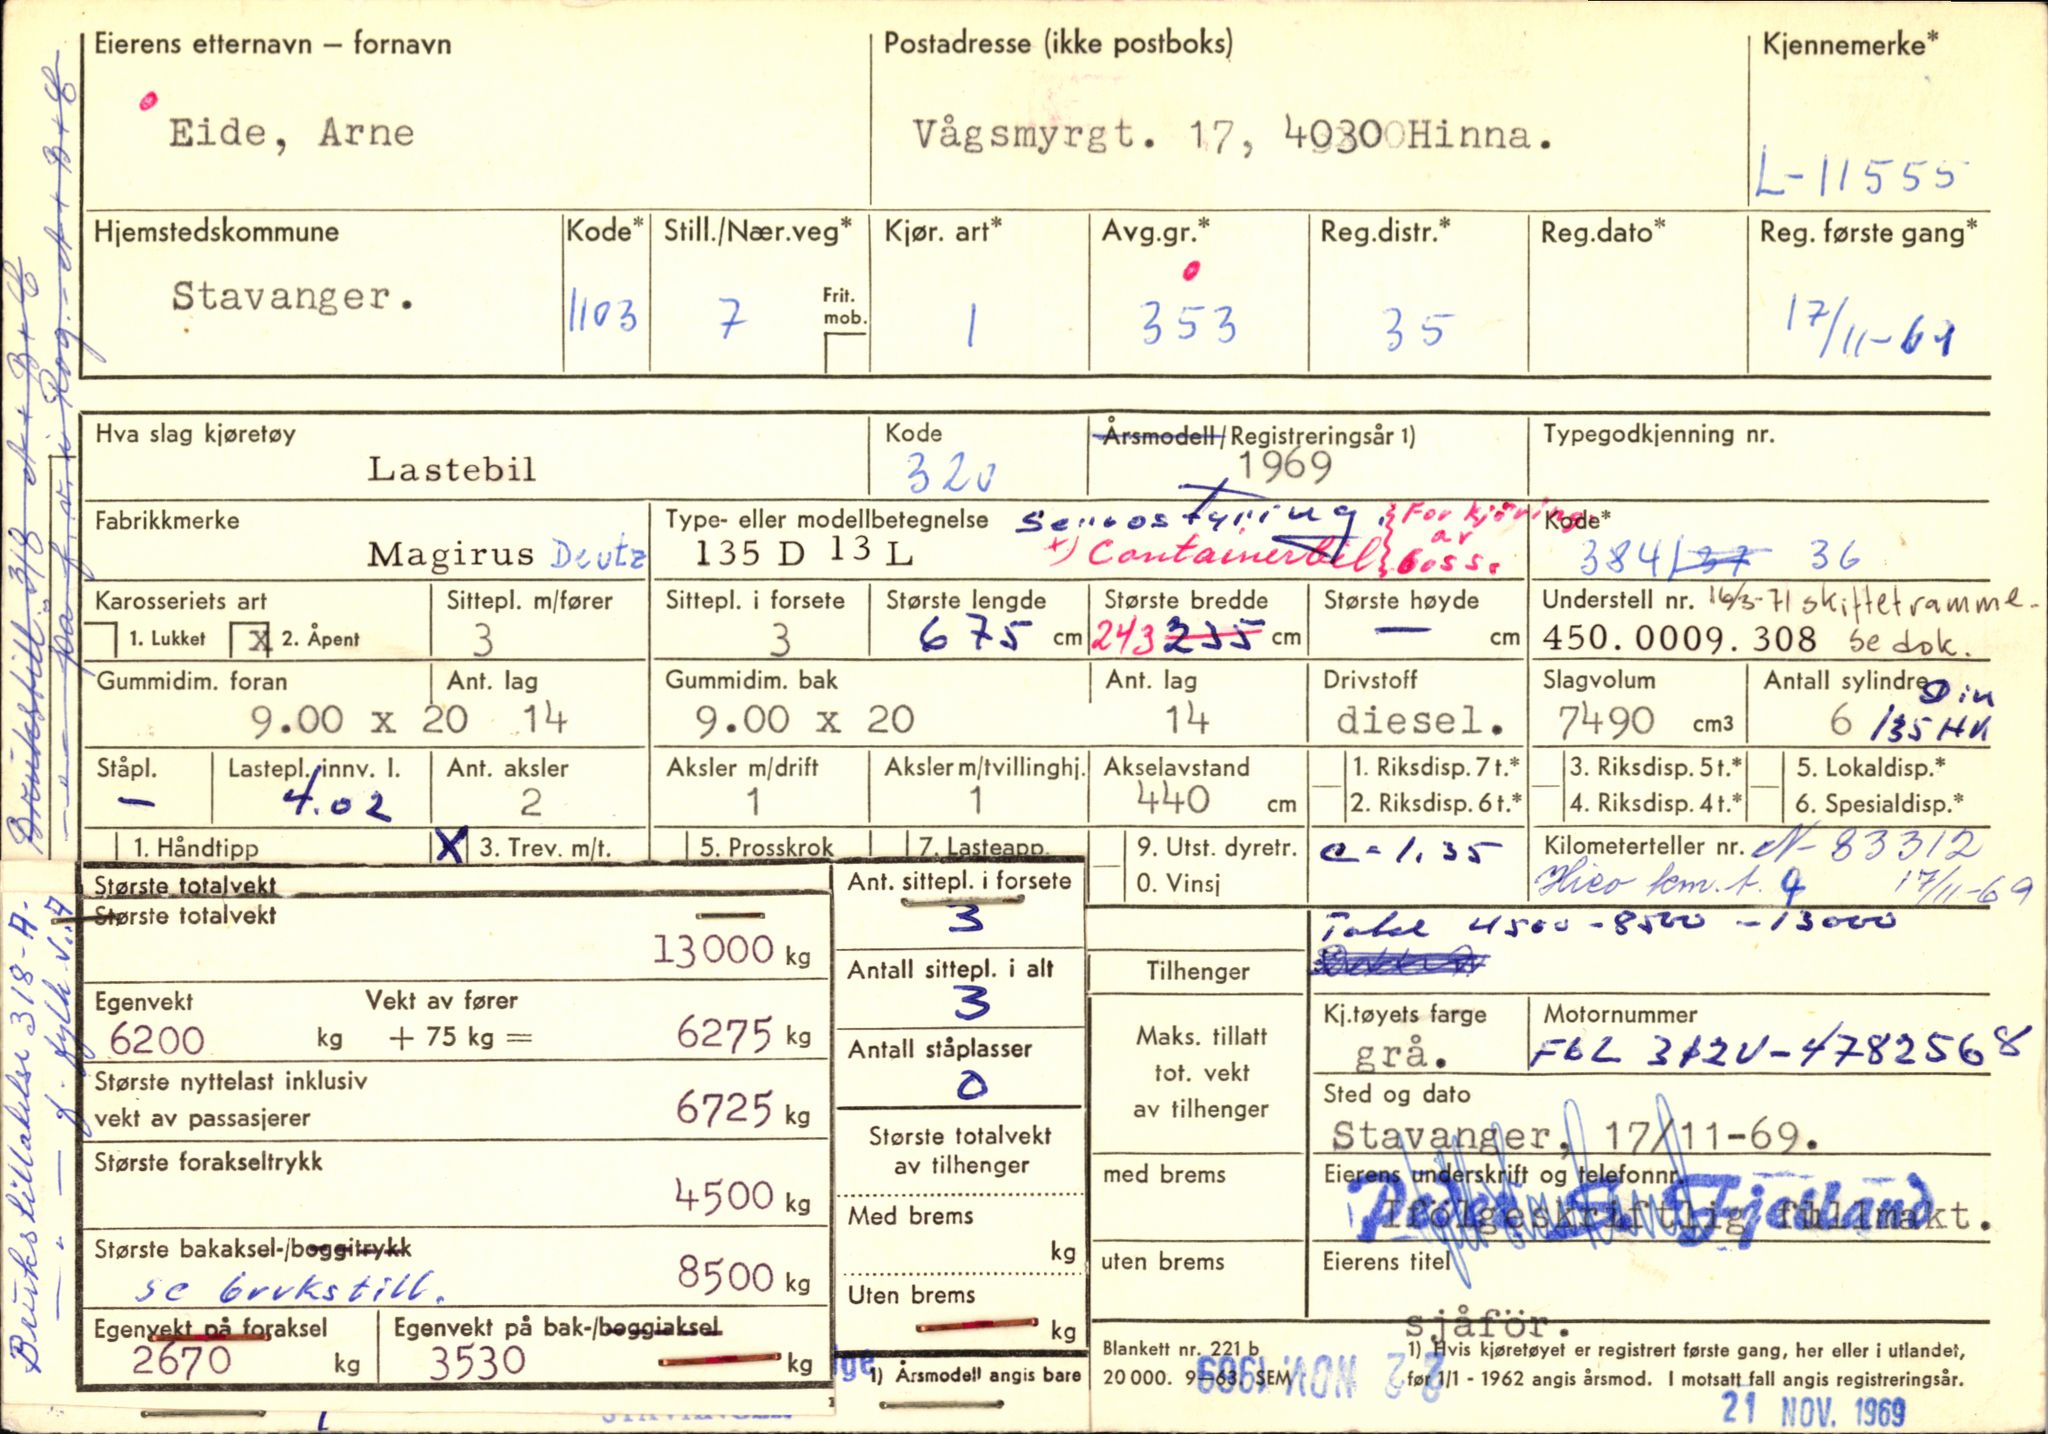Click Avg.gr. value '353'
Screen dimensions: 2048x1434
pos(1189,324)
